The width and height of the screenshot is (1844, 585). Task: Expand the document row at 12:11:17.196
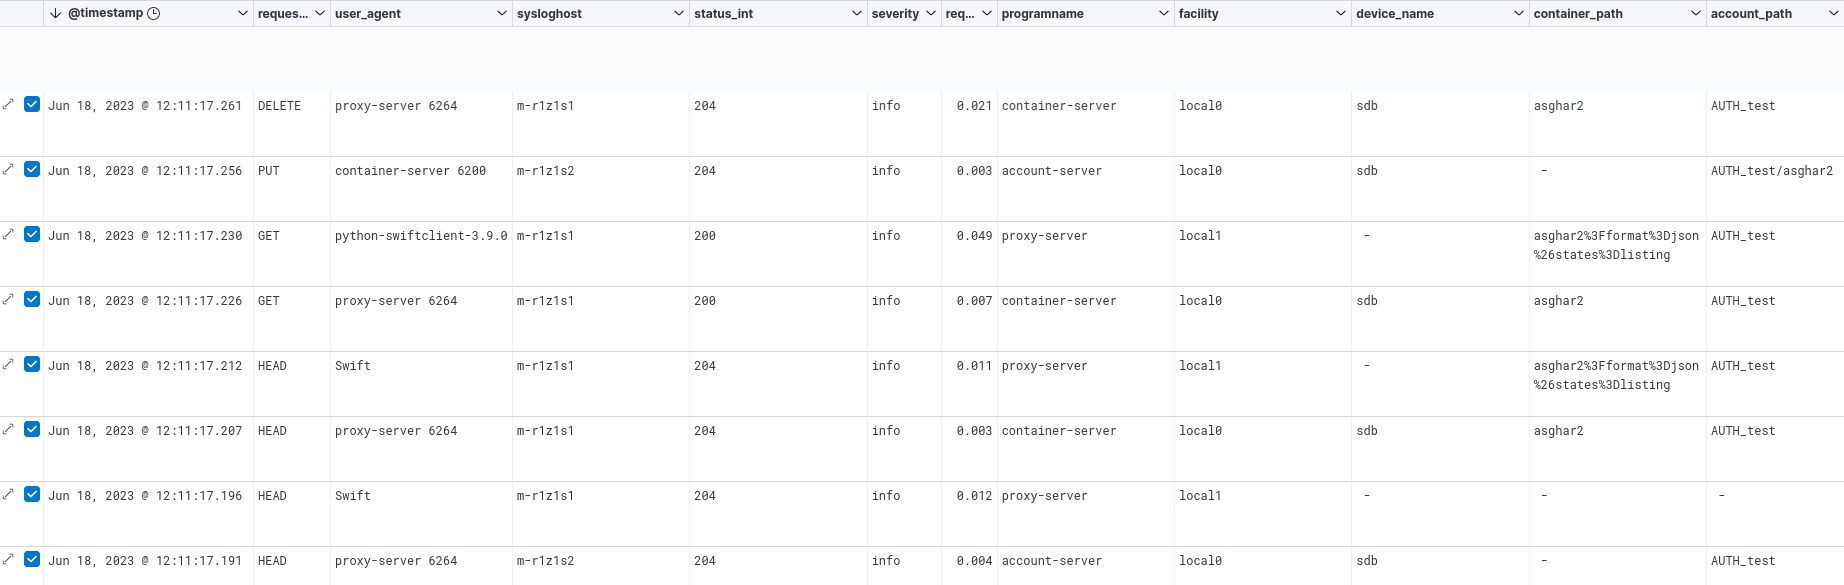(8, 494)
